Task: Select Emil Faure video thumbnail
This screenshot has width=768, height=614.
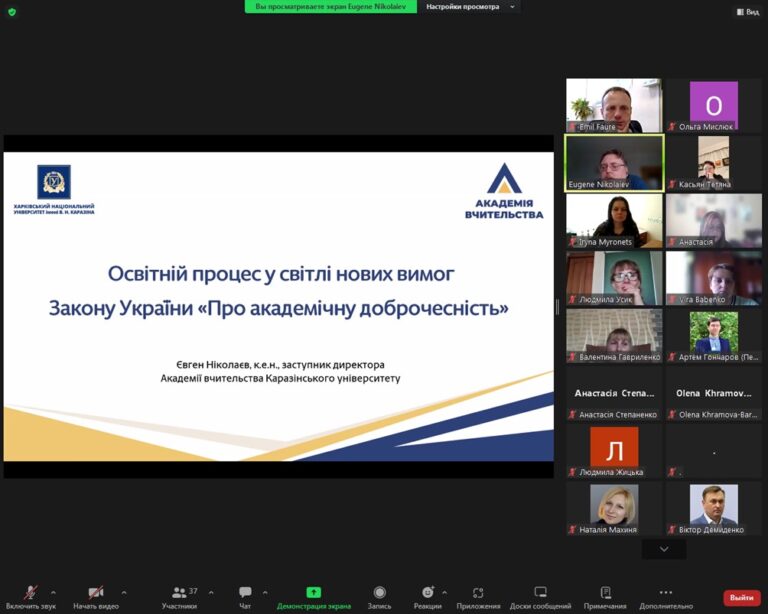Action: (614, 105)
